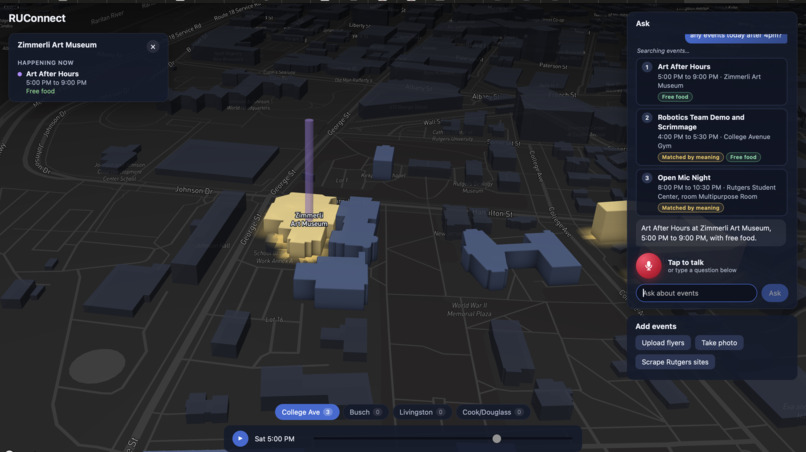Switch to the Livingston campus tab
The height and width of the screenshot is (452, 806).
click(x=422, y=412)
